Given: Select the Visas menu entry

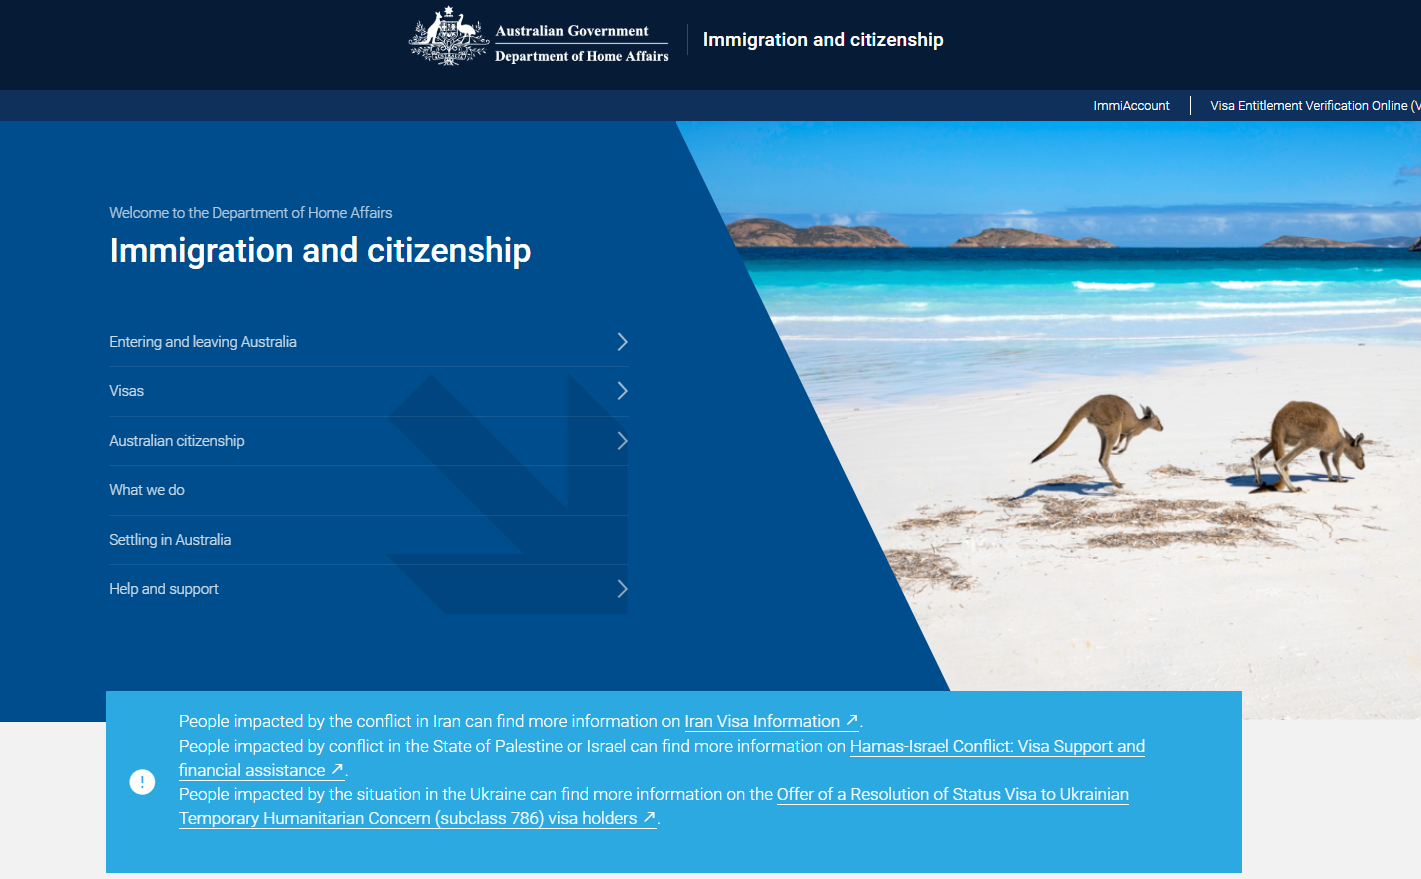Looking at the screenshot, I should [127, 391].
